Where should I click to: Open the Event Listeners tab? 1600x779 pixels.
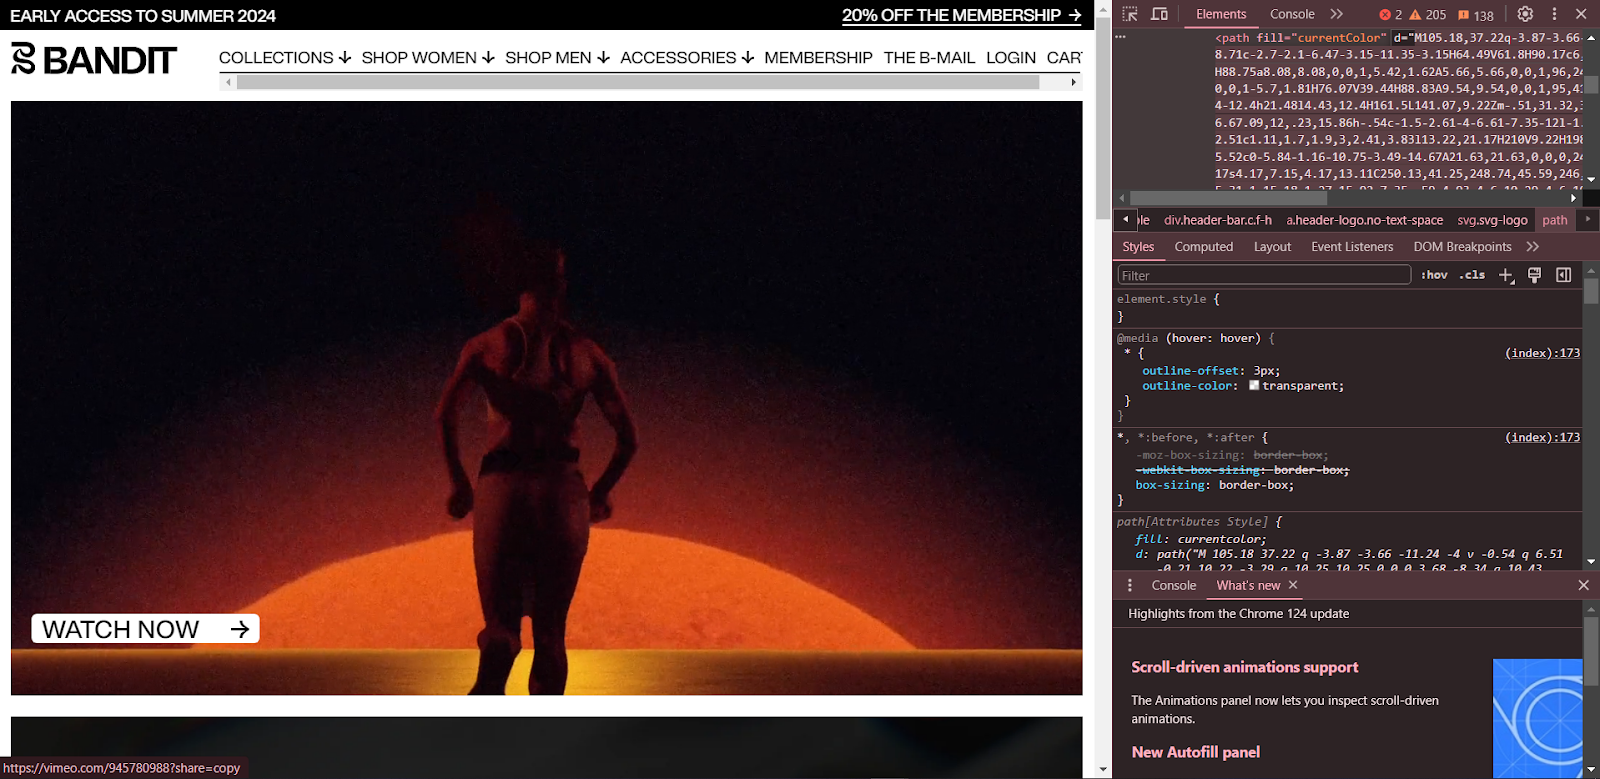[1352, 247]
